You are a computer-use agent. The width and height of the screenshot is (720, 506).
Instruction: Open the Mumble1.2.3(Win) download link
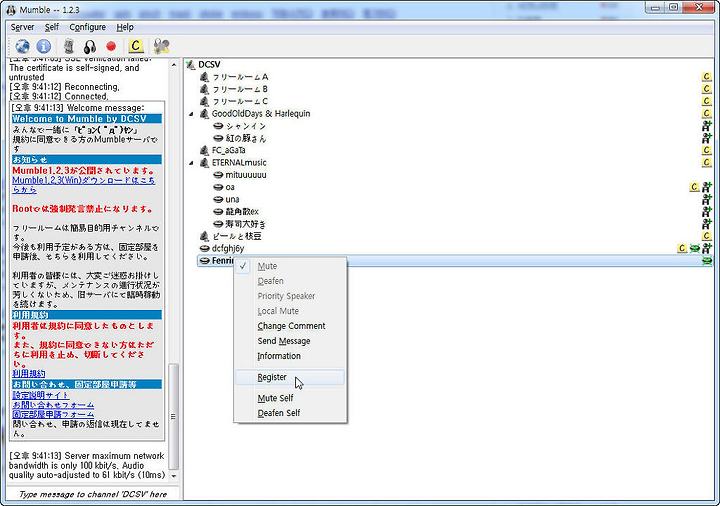pos(83,185)
